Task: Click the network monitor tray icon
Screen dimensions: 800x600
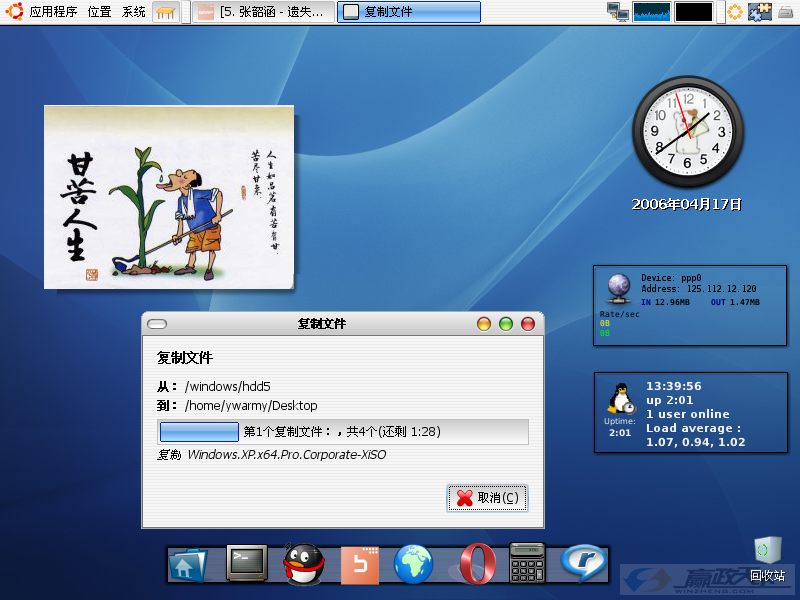Action: tap(618, 12)
